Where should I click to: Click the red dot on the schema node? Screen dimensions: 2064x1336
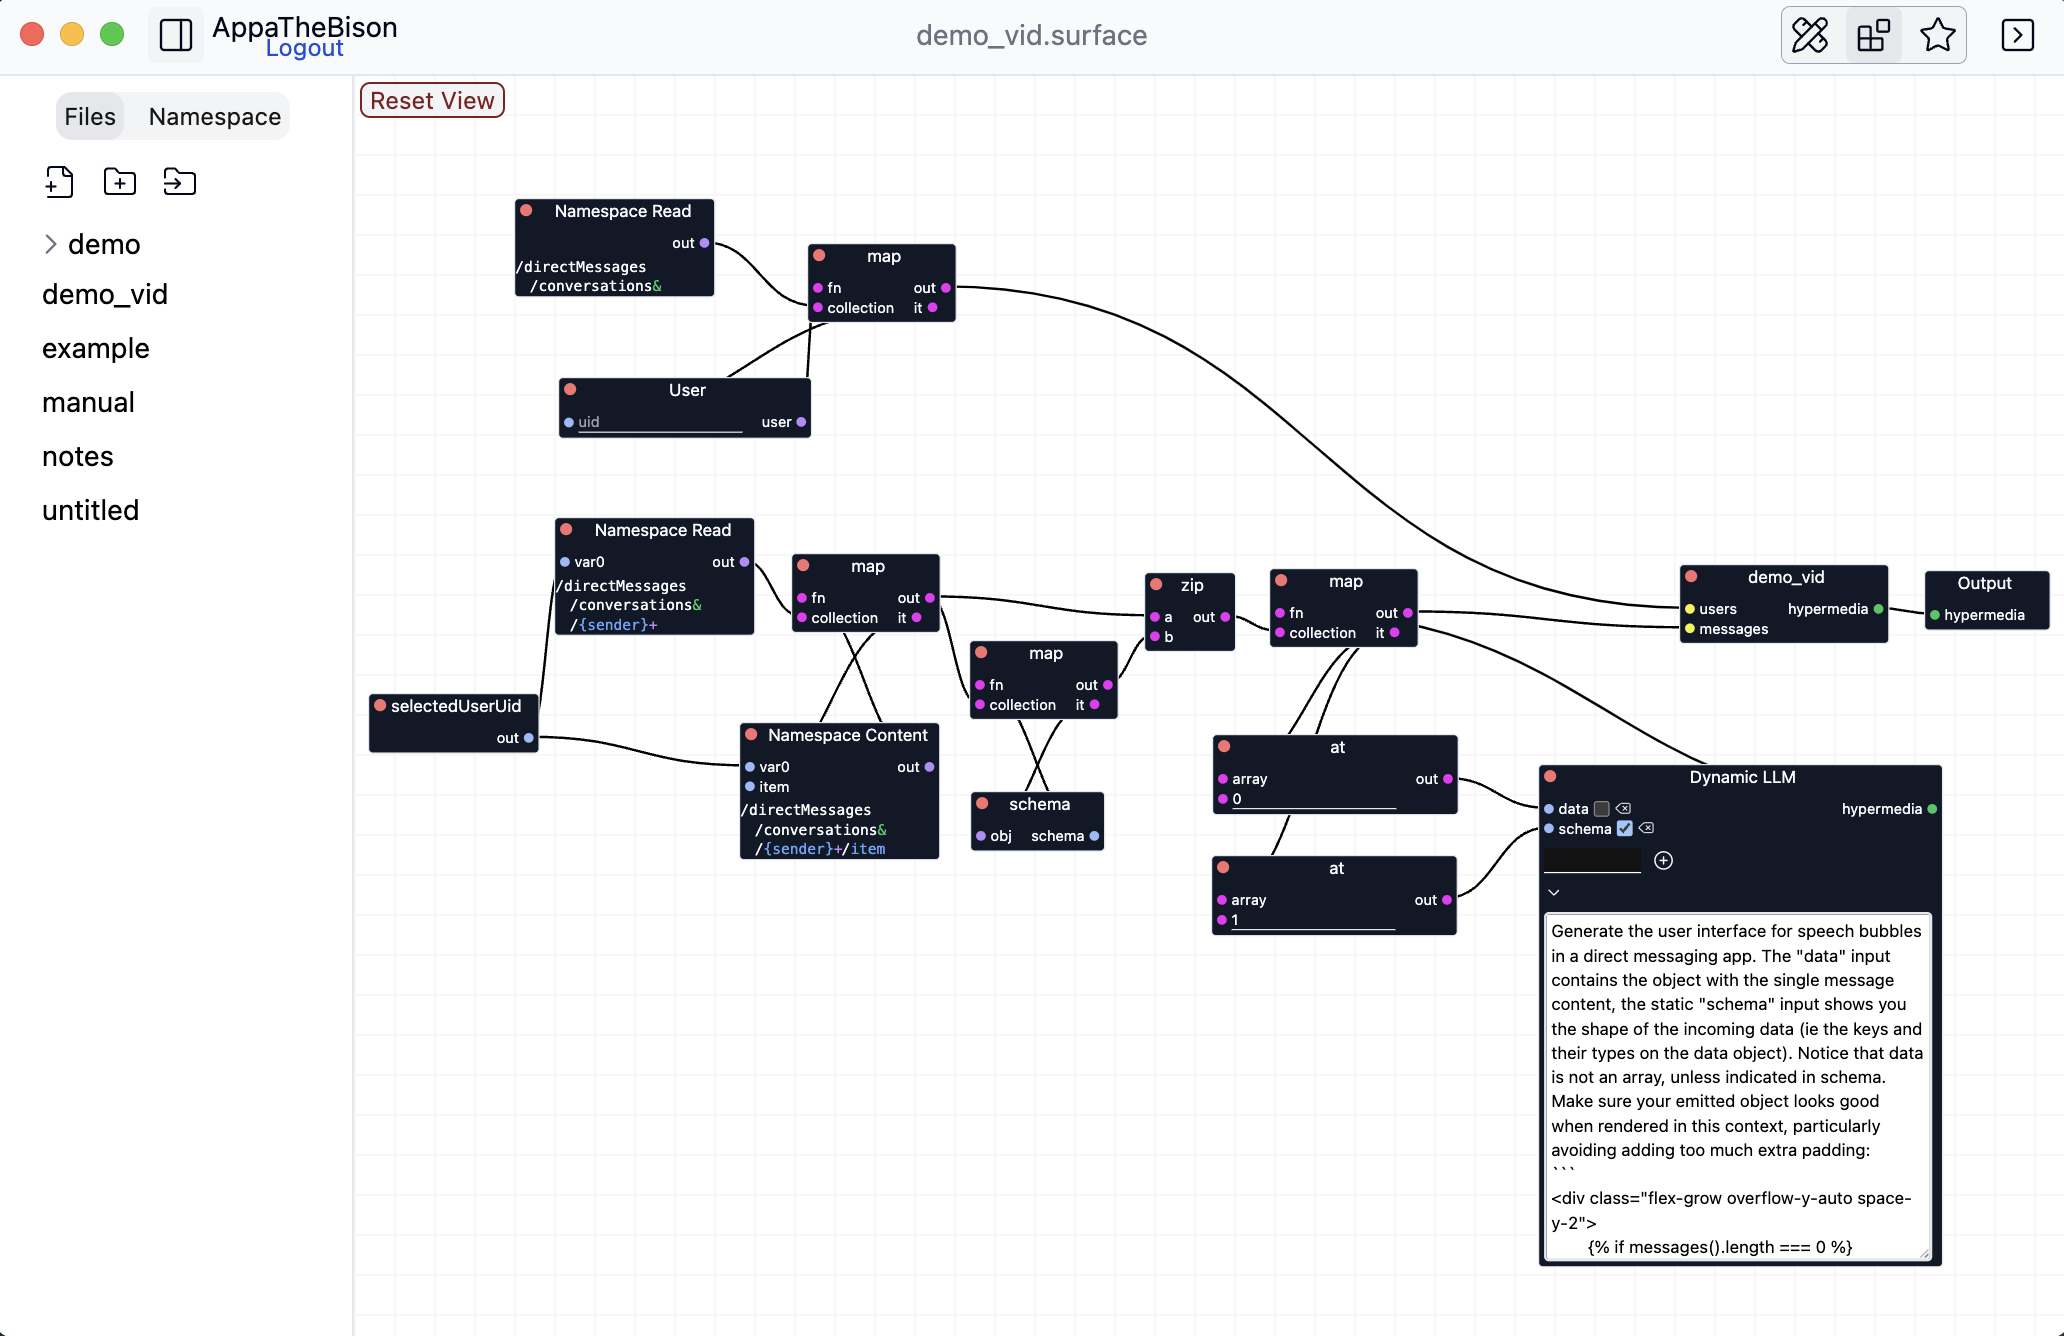pyautogui.click(x=982, y=803)
